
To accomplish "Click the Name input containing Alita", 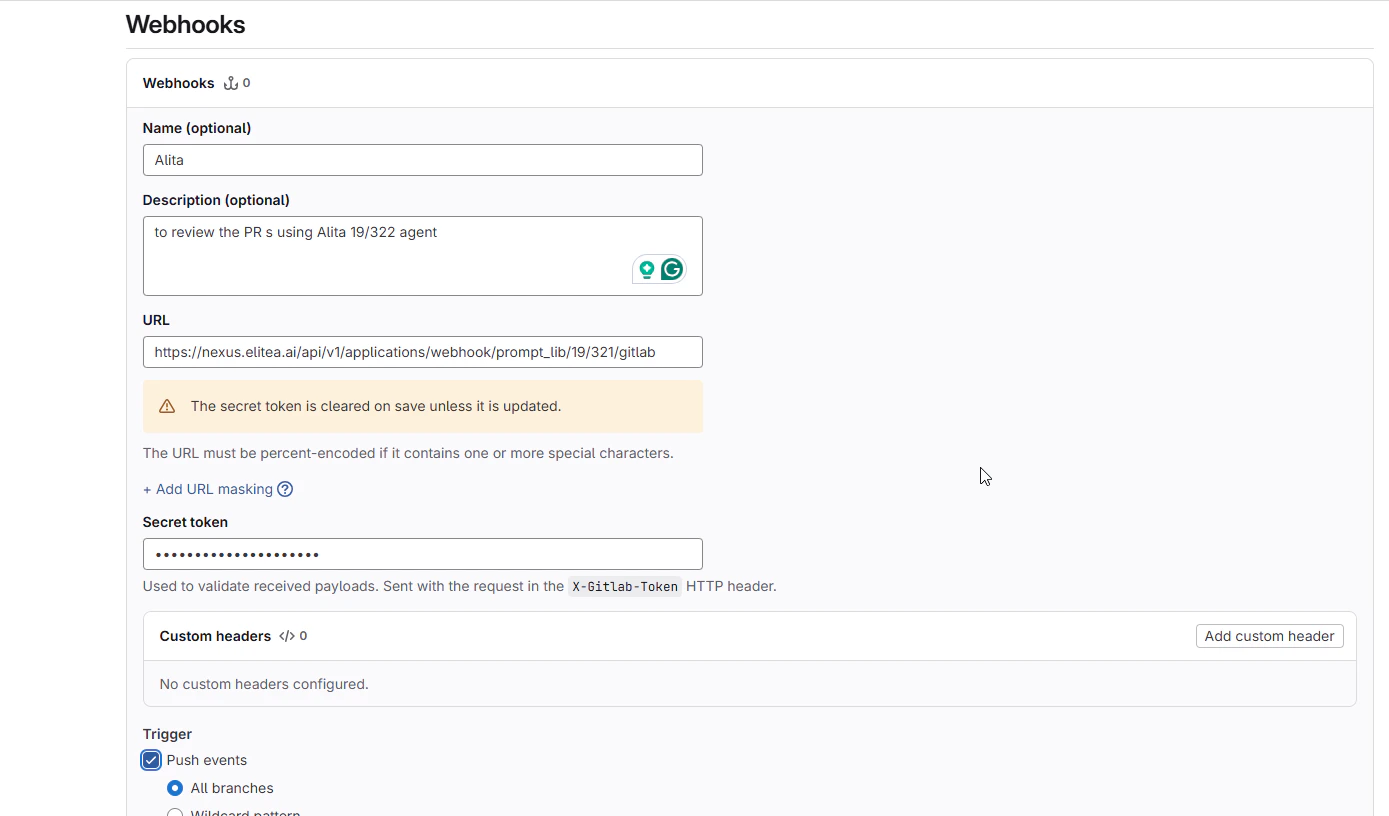I will coord(422,160).
